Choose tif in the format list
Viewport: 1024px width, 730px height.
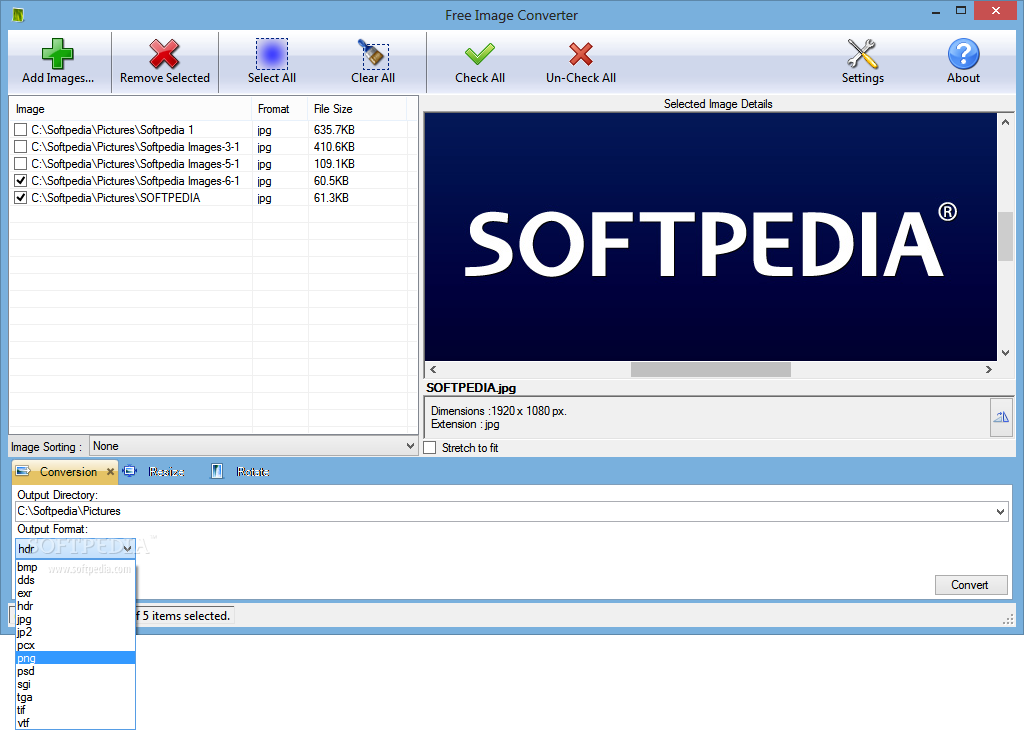(75, 710)
